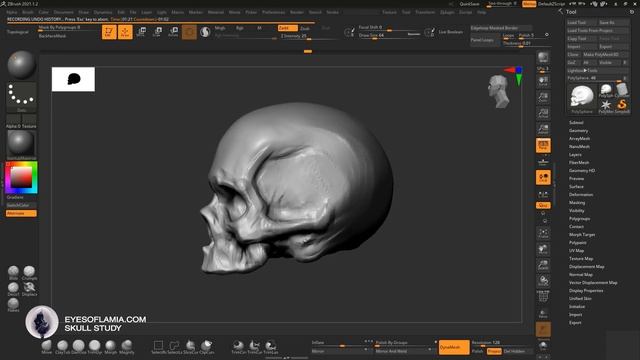This screenshot has width=640, height=360.
Task: Choose the Morph brush
Action: click(x=111, y=347)
